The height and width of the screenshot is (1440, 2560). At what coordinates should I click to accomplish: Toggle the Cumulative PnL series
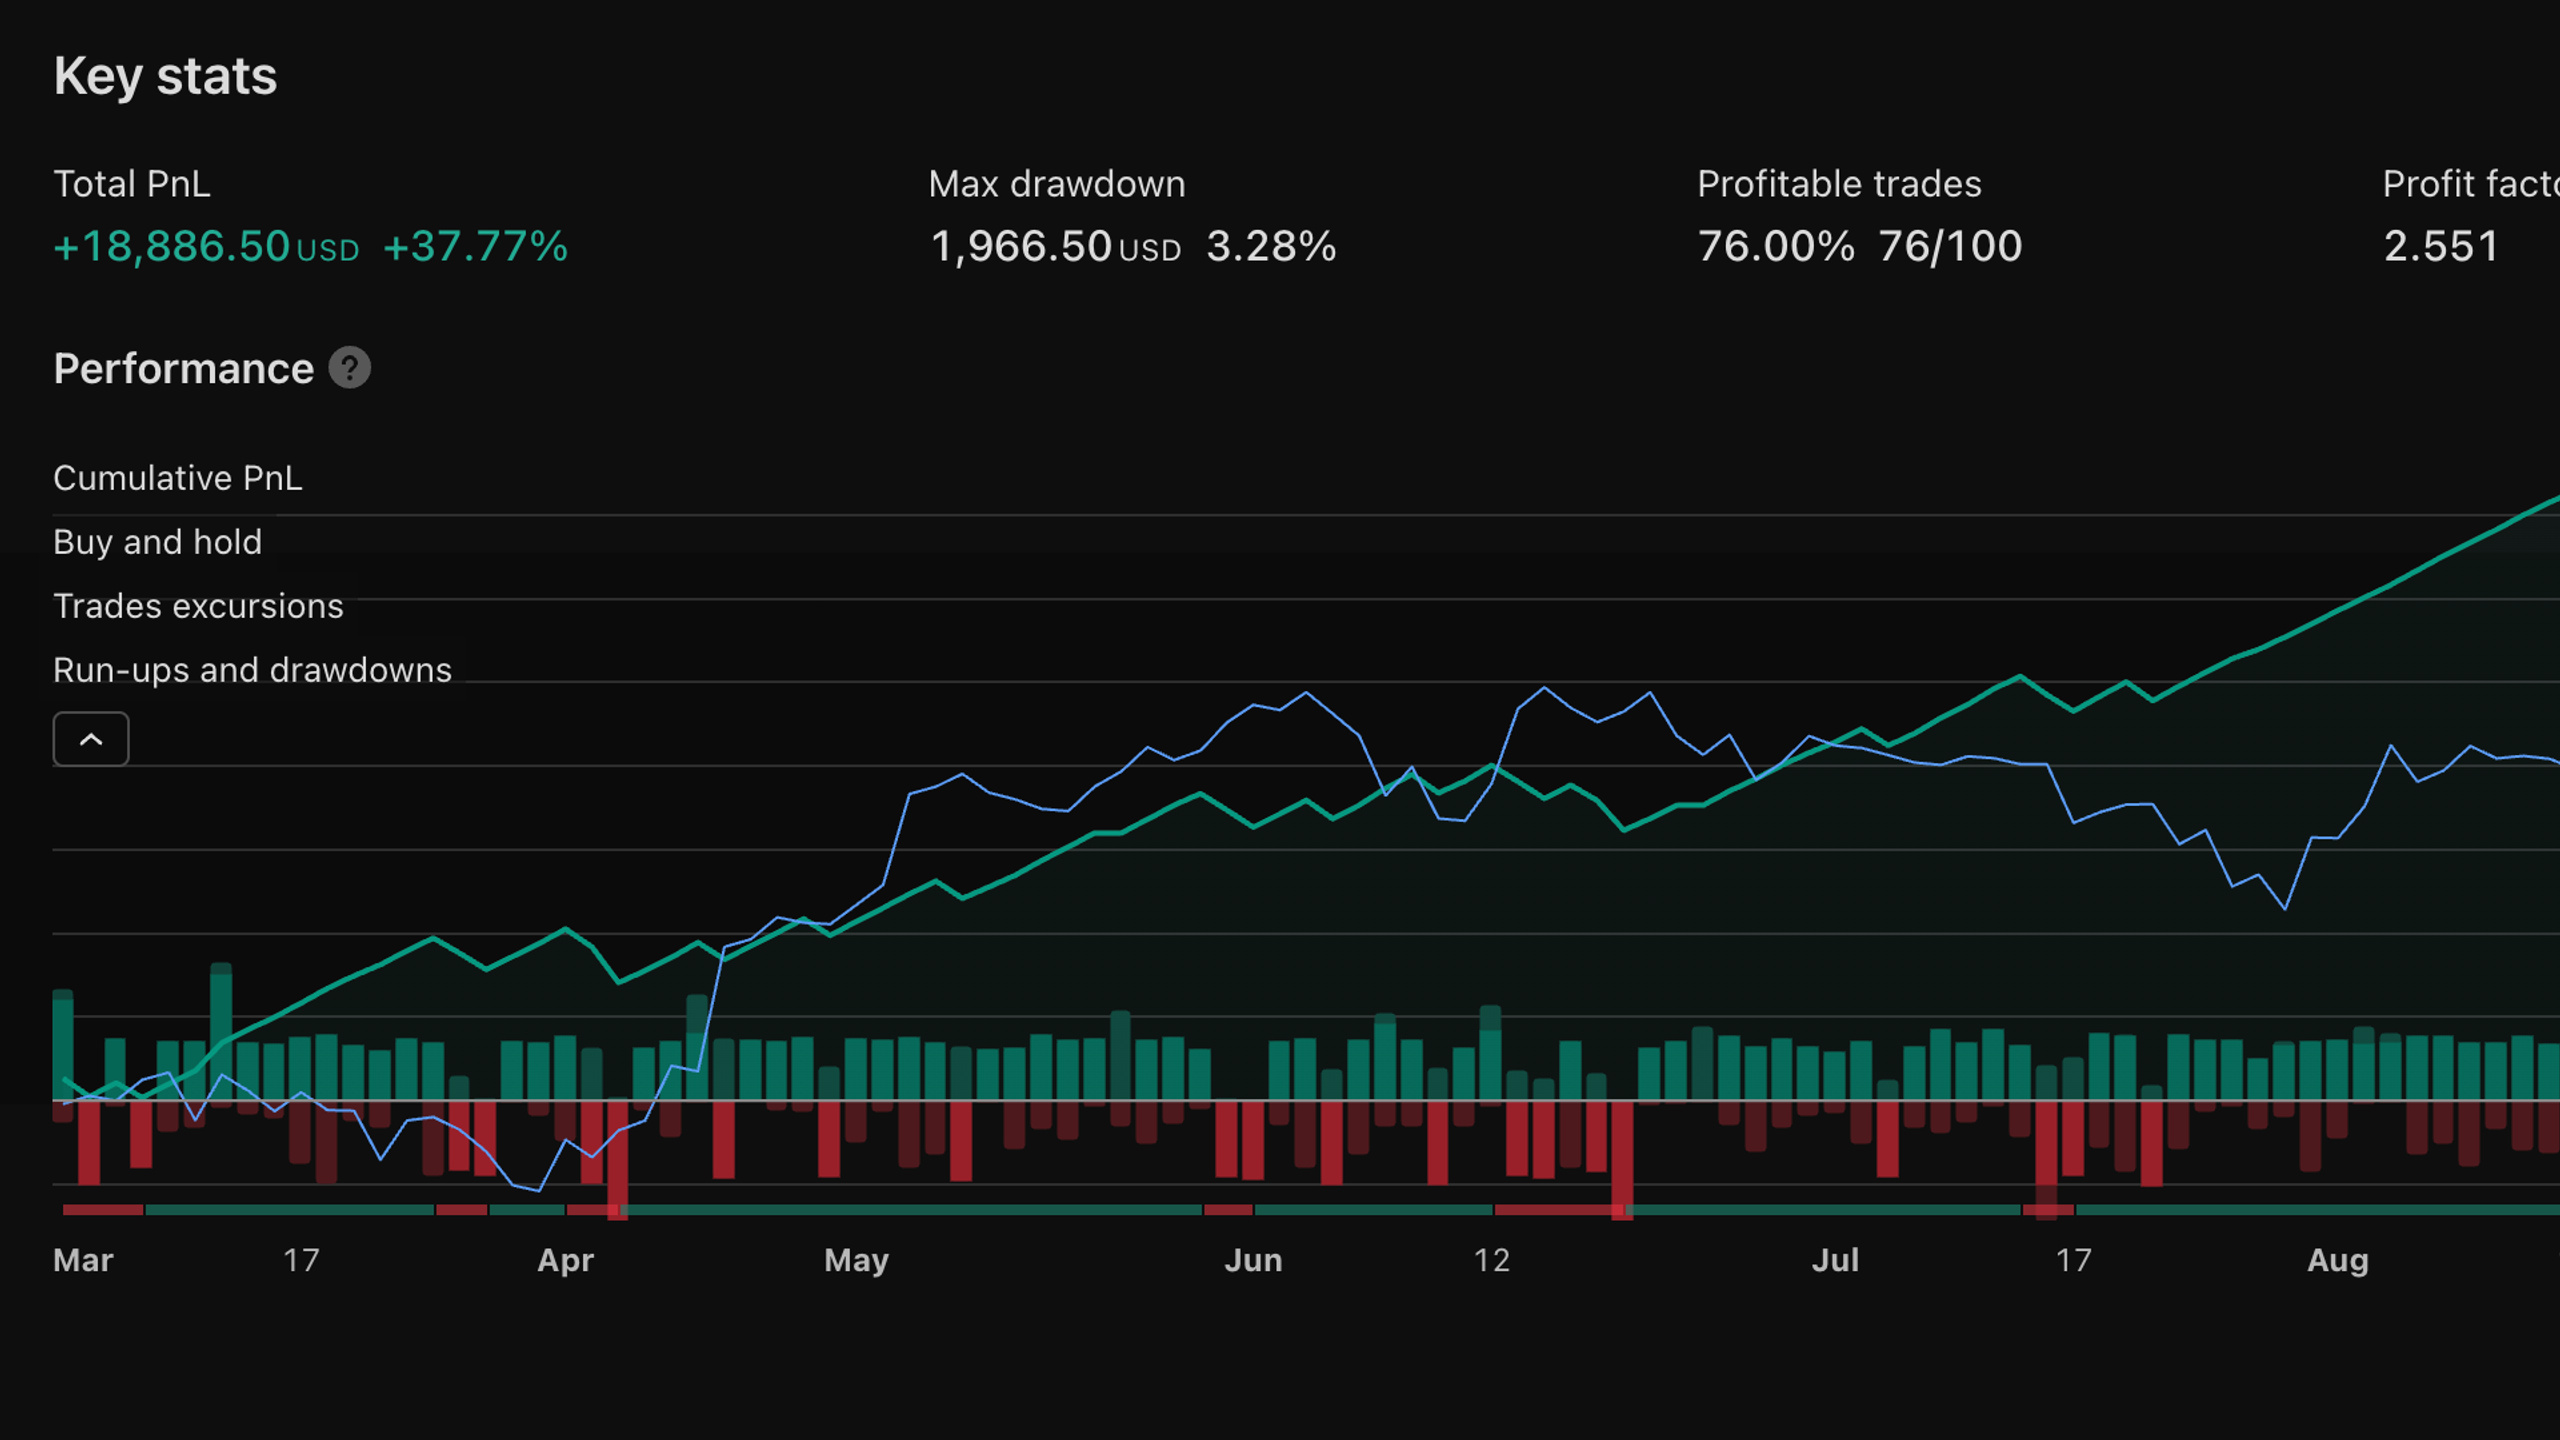(x=178, y=478)
